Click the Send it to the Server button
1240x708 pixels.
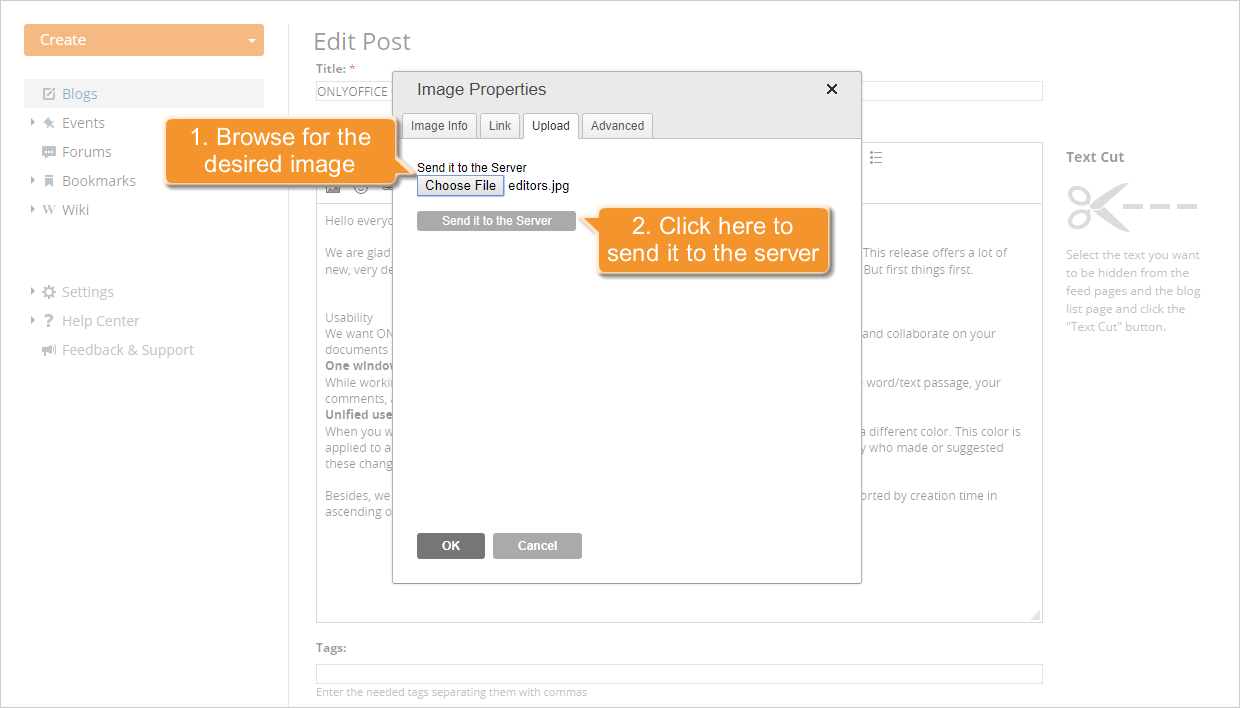point(496,220)
